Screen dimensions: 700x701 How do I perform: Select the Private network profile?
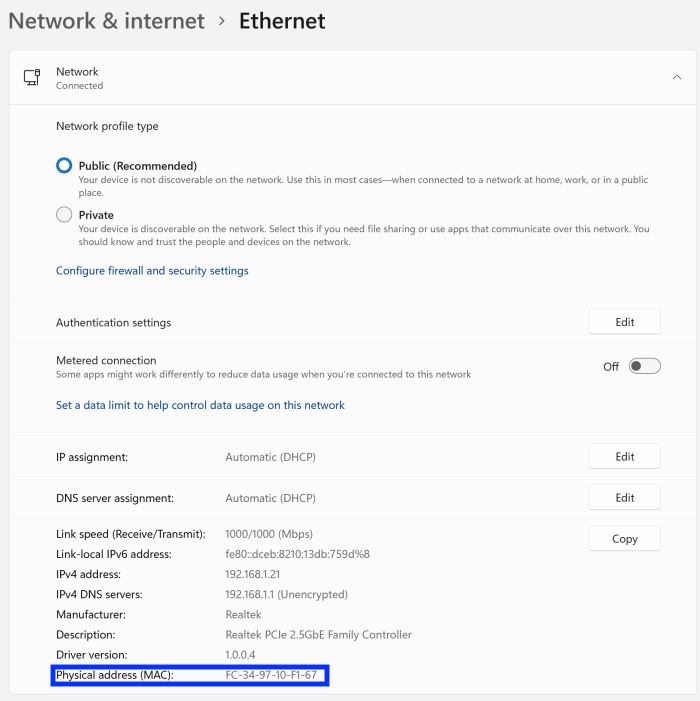[x=65, y=215]
